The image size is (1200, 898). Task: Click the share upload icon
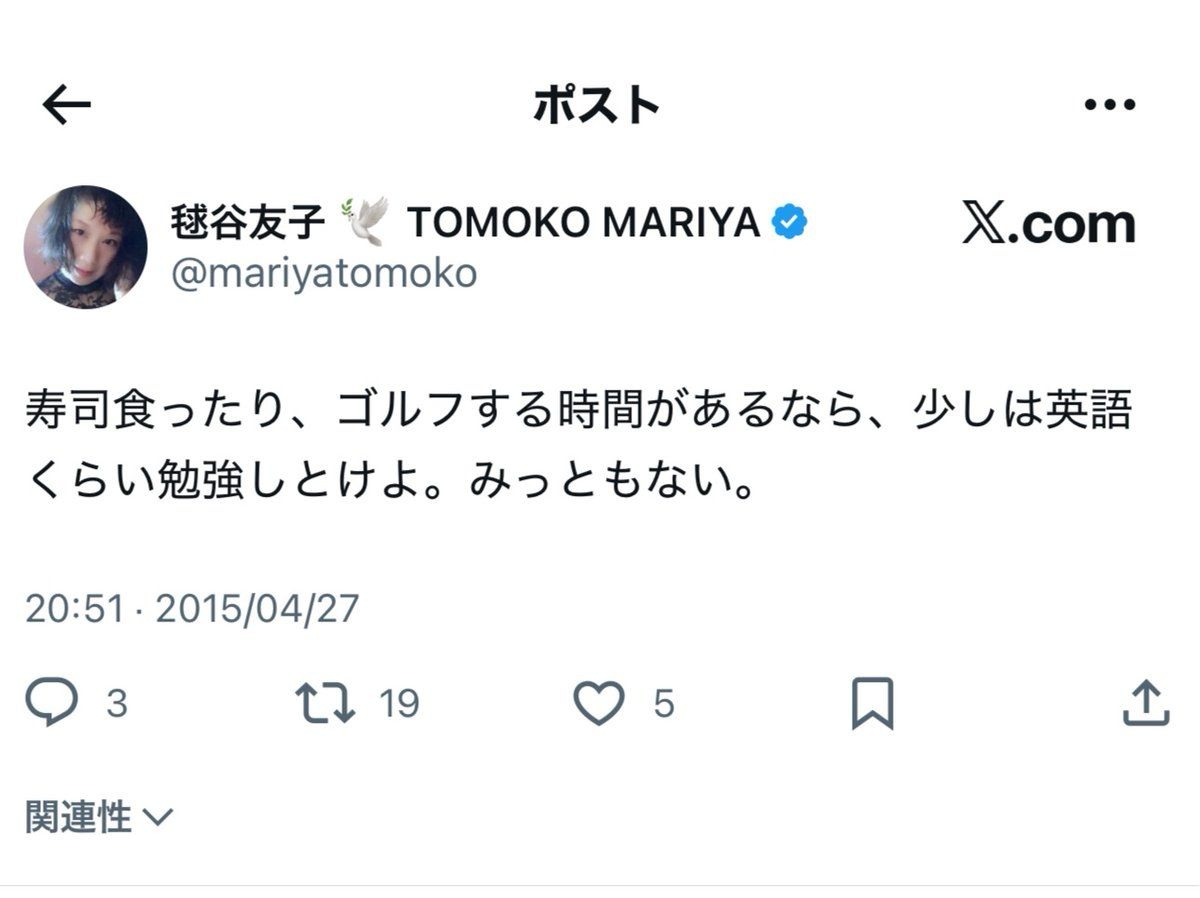[x=1145, y=703]
